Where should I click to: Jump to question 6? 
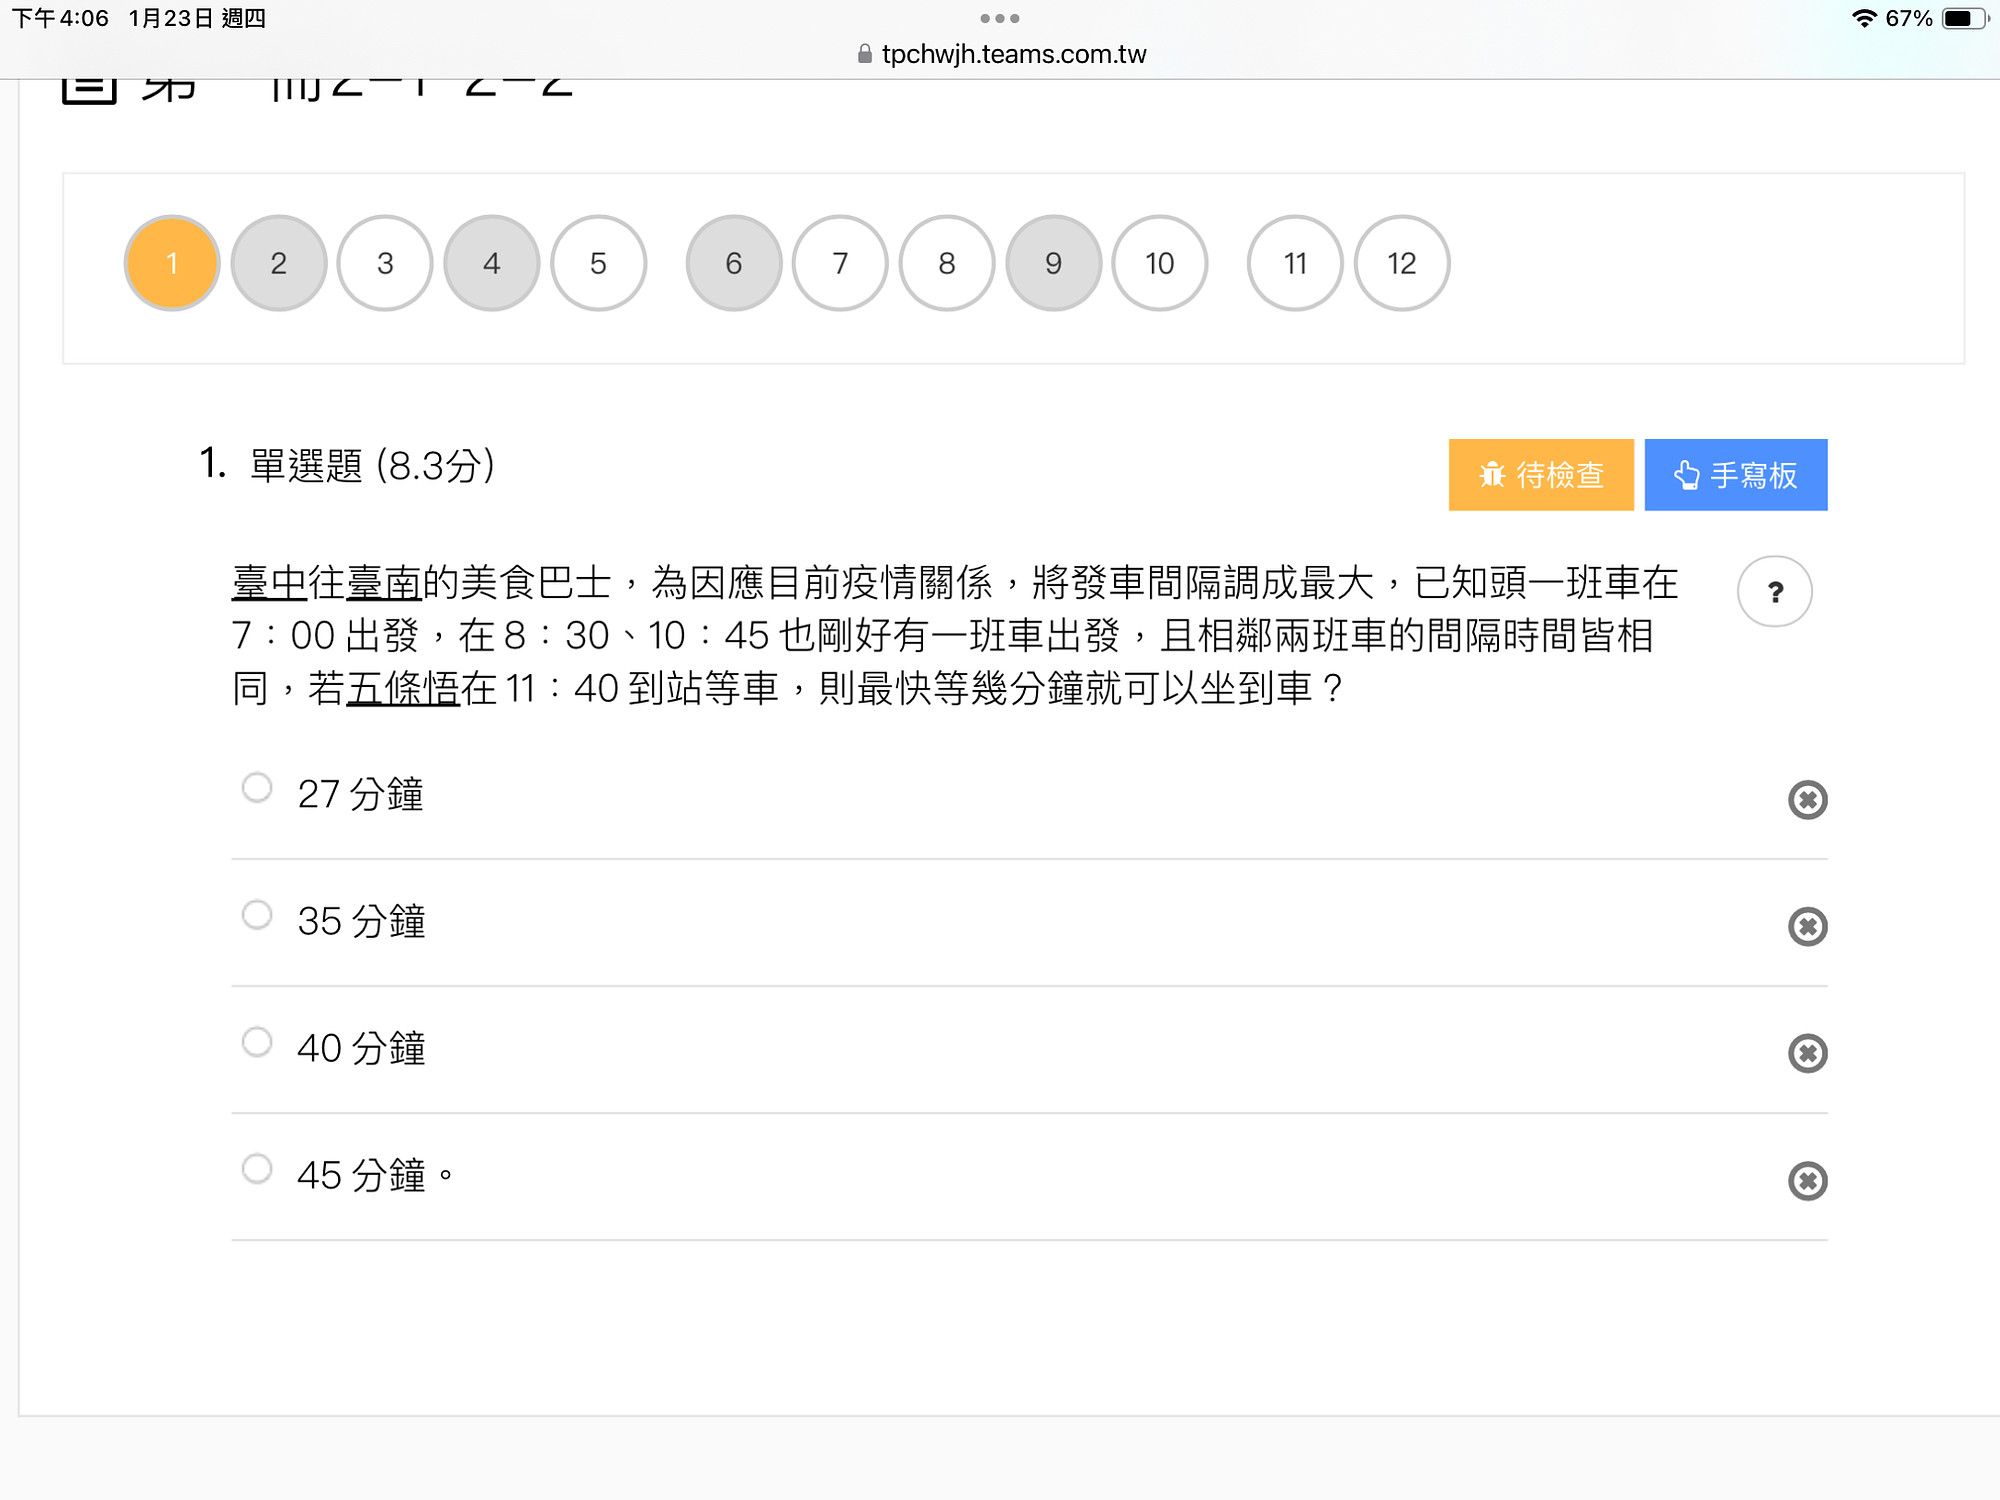[734, 263]
